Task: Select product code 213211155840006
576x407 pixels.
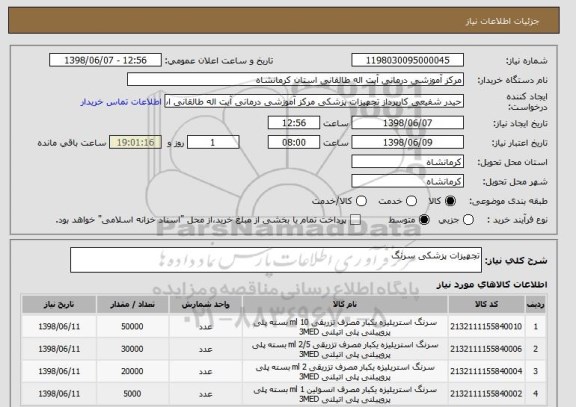Action: (486, 349)
